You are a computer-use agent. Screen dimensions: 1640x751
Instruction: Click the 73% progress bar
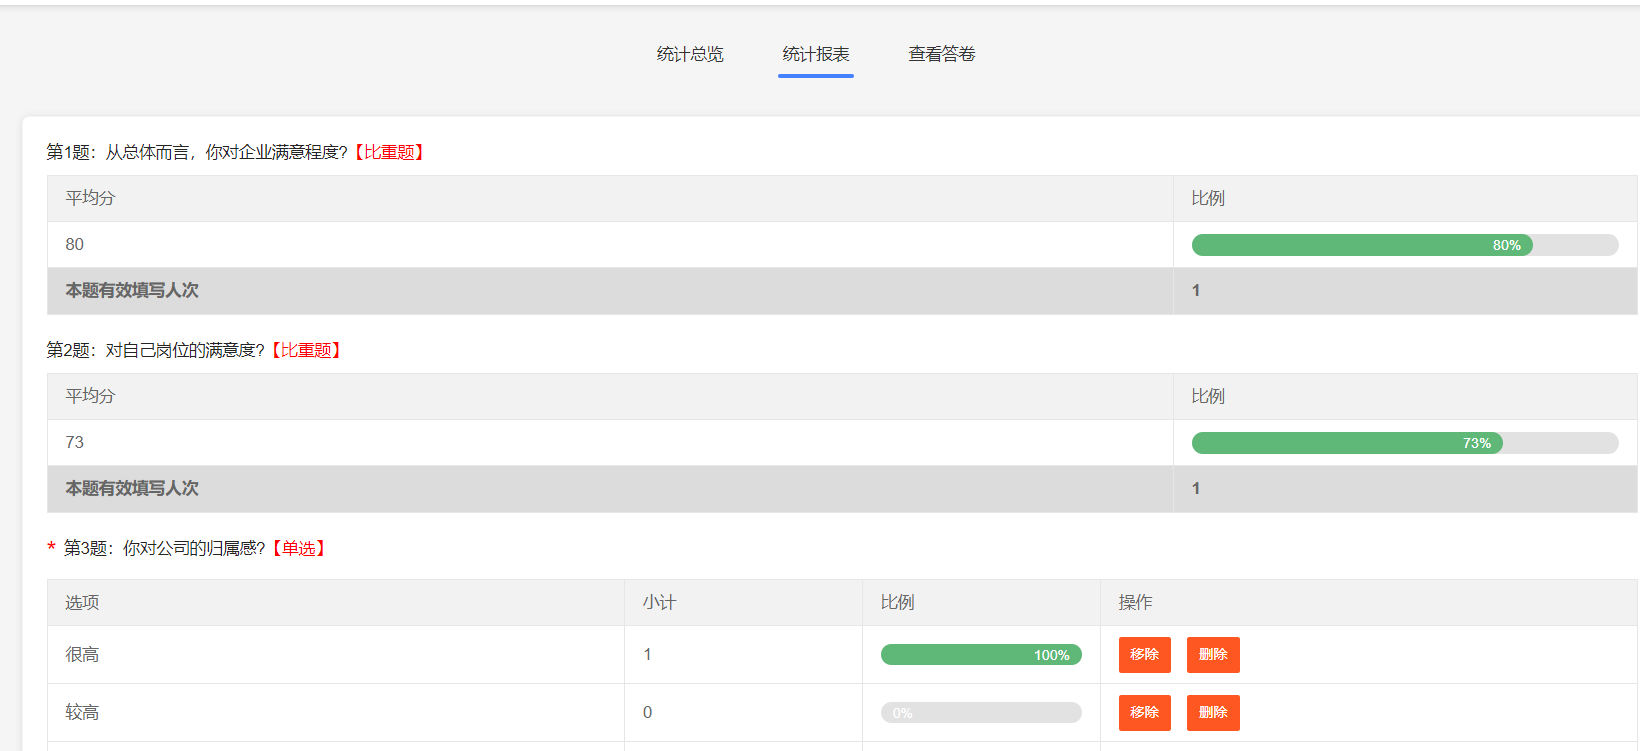tap(1346, 443)
